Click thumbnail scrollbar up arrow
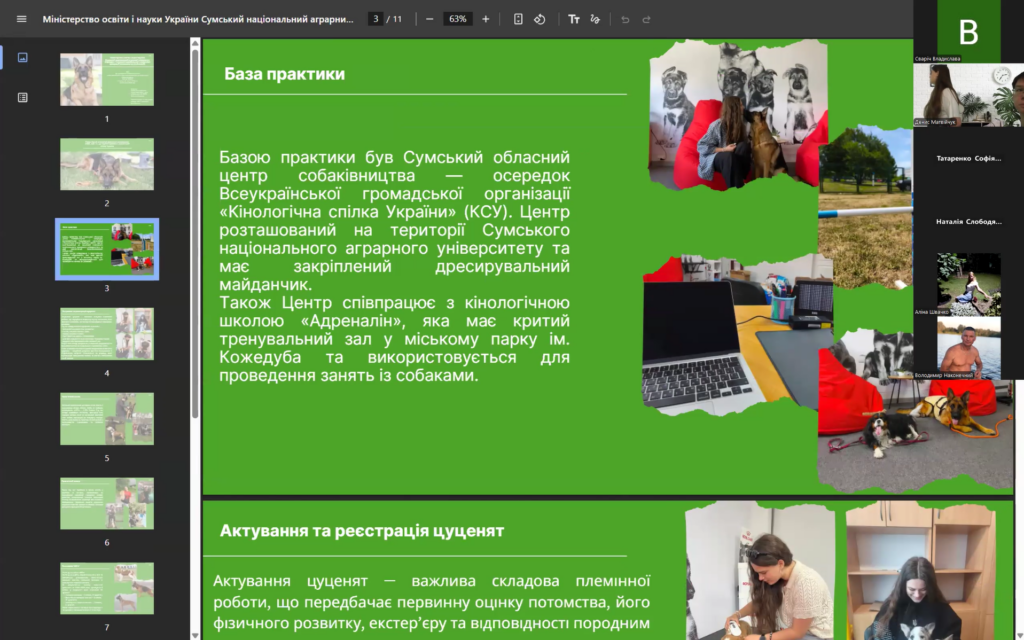The height and width of the screenshot is (640, 1024). [x=195, y=43]
